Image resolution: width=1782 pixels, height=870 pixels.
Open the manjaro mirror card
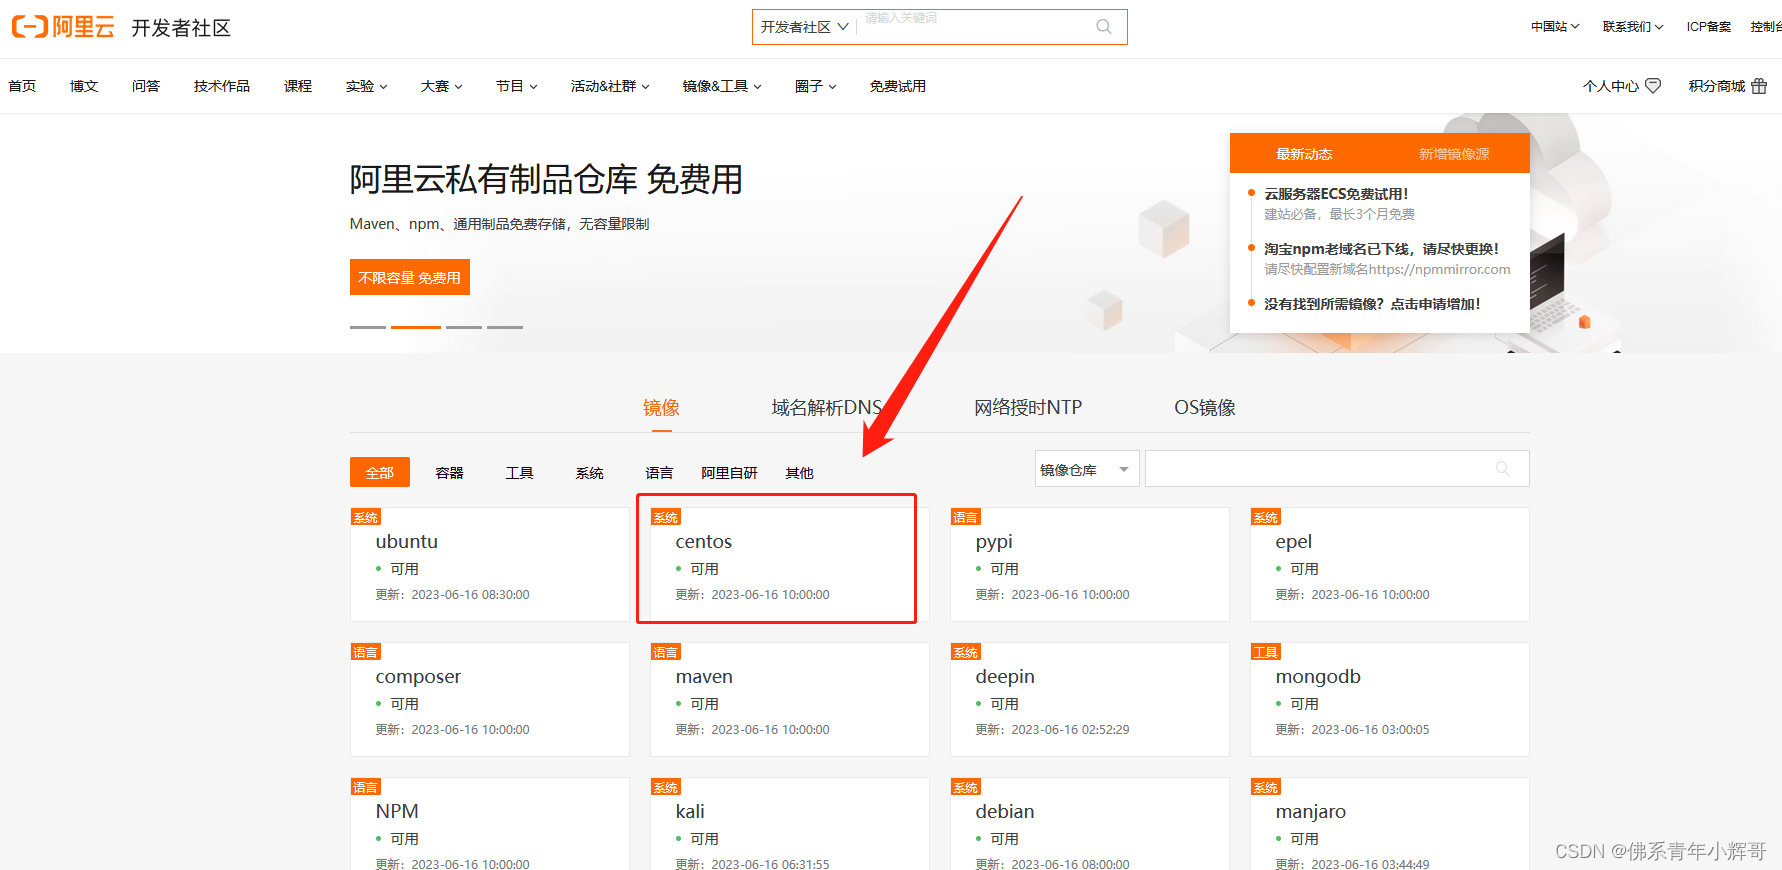[x=1390, y=824]
